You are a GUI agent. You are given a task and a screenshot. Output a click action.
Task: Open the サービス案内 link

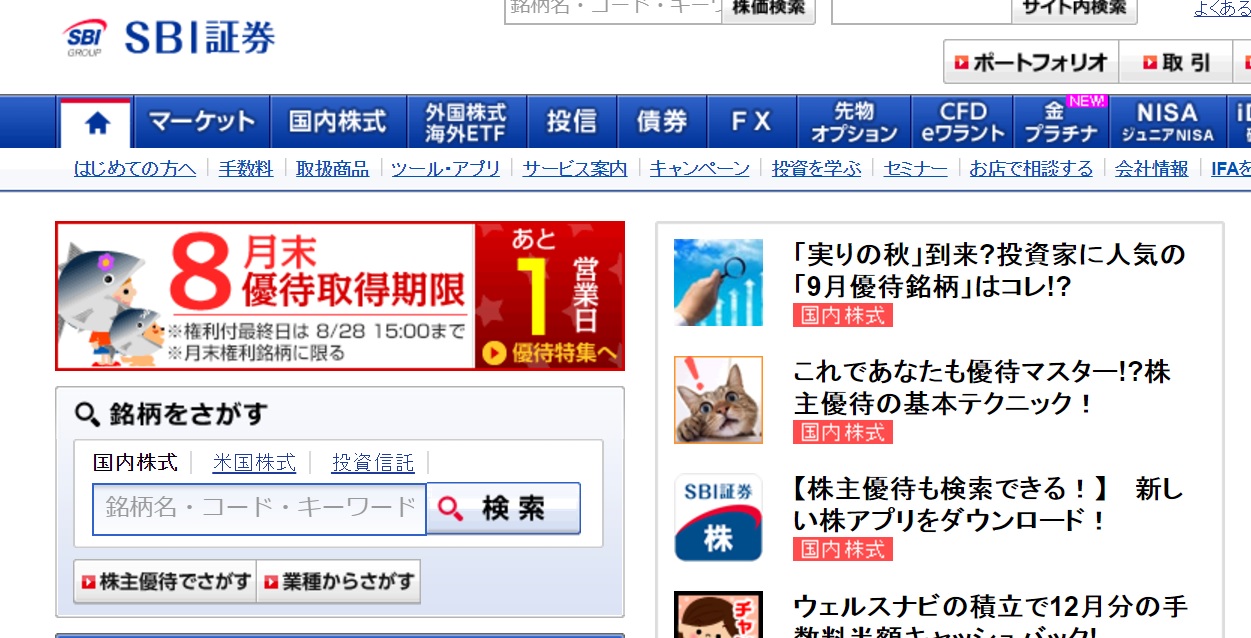click(575, 169)
